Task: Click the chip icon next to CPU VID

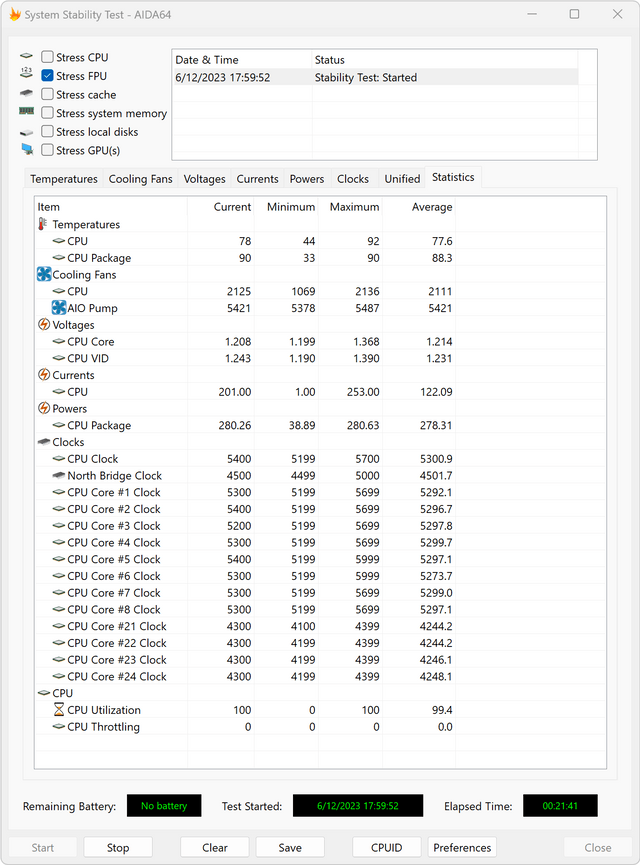Action: point(59,358)
